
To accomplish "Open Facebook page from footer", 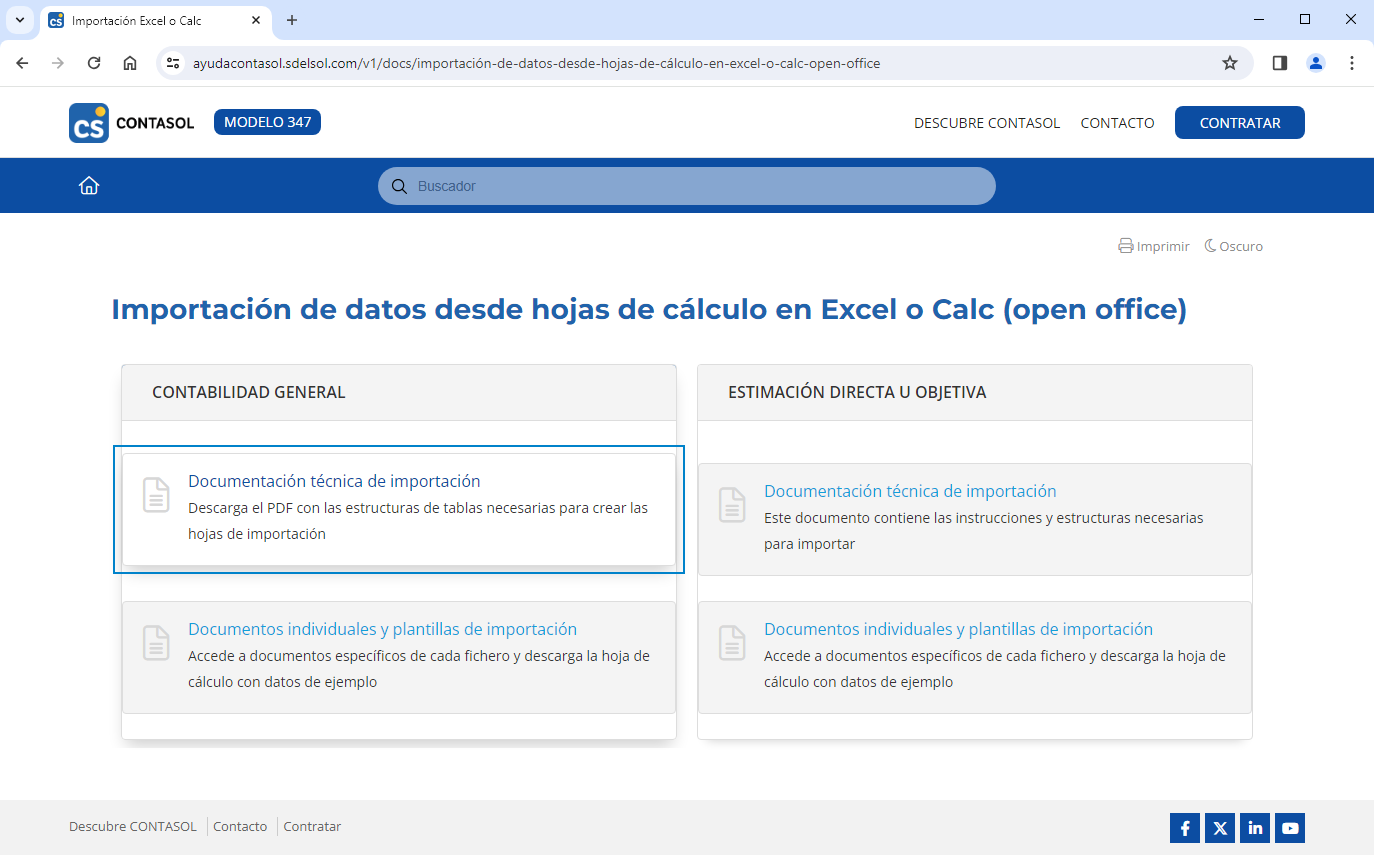I will 1185,828.
